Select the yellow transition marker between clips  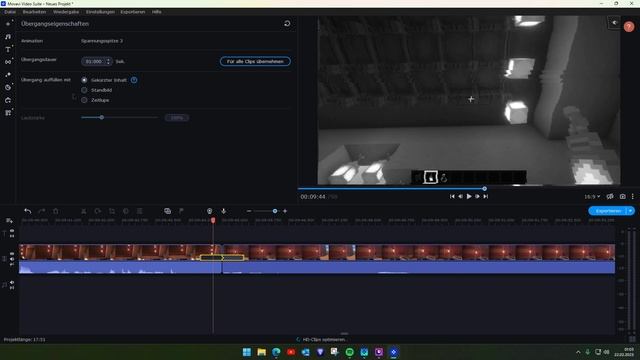click(x=222, y=258)
